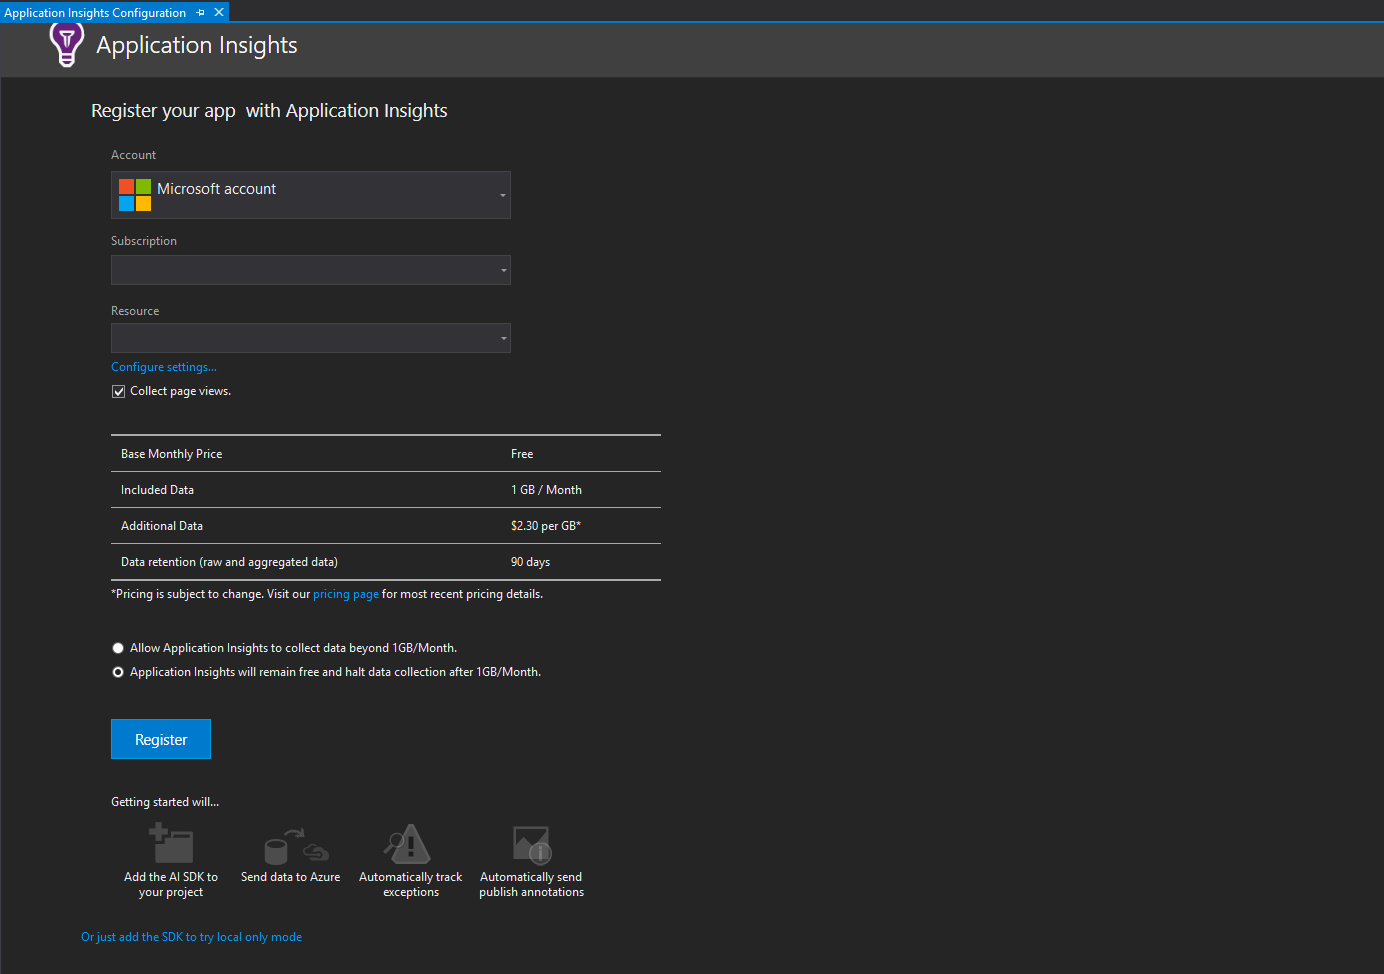Open the pricing page link
This screenshot has width=1384, height=974.
346,594
